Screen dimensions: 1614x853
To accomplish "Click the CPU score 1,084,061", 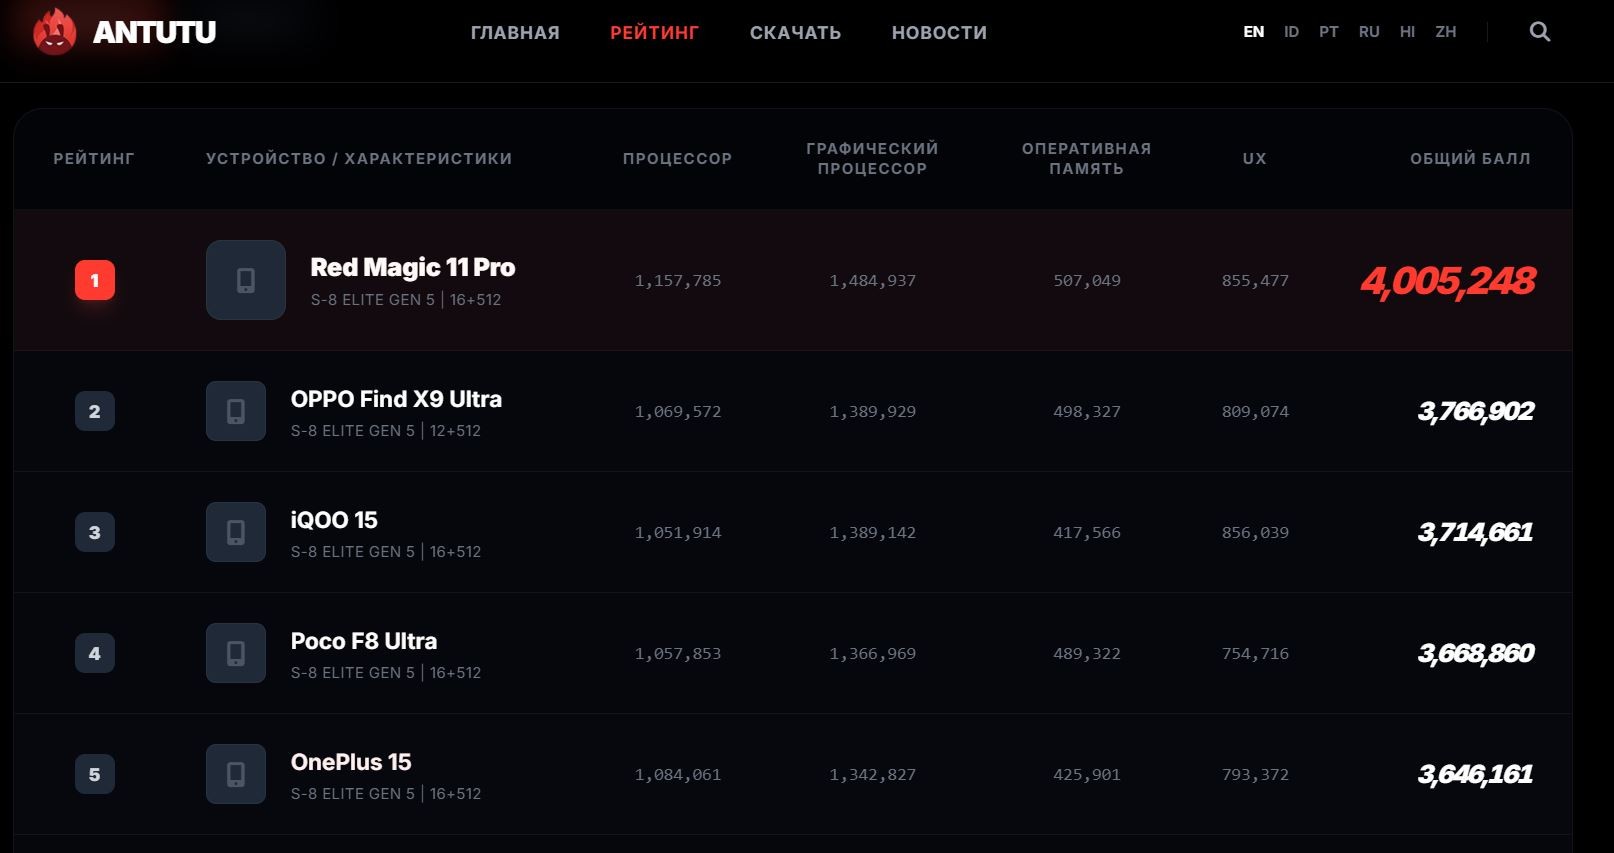I will (x=678, y=775).
